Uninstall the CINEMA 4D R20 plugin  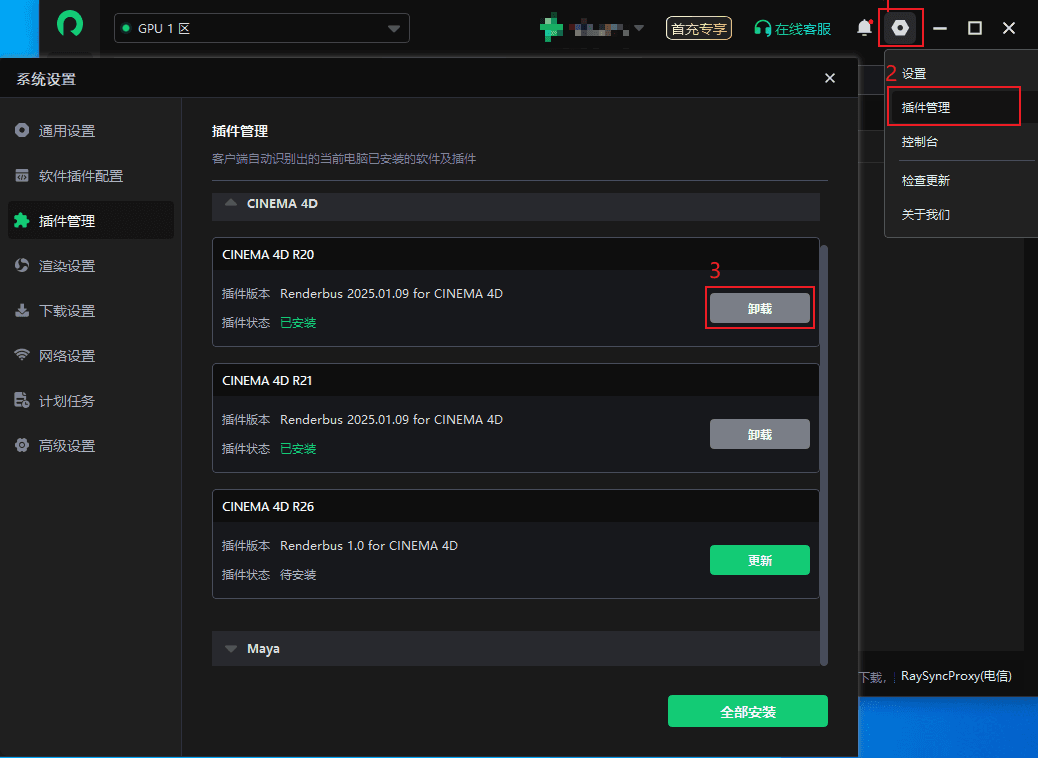pyautogui.click(x=759, y=308)
